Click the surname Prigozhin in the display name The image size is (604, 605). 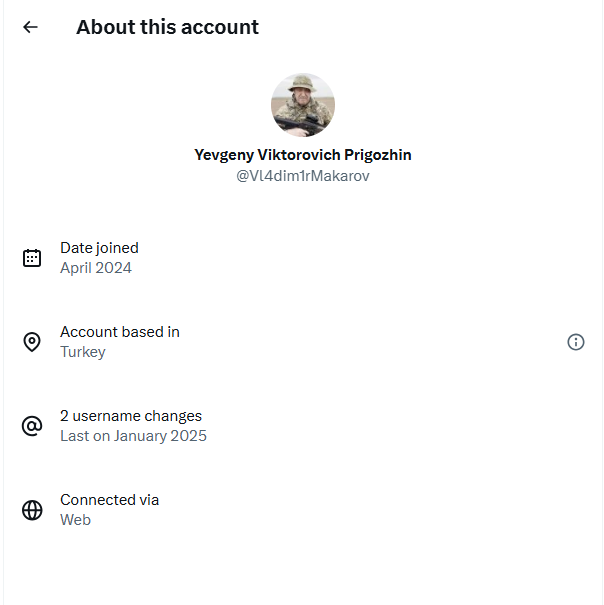pyautogui.click(x=377, y=155)
